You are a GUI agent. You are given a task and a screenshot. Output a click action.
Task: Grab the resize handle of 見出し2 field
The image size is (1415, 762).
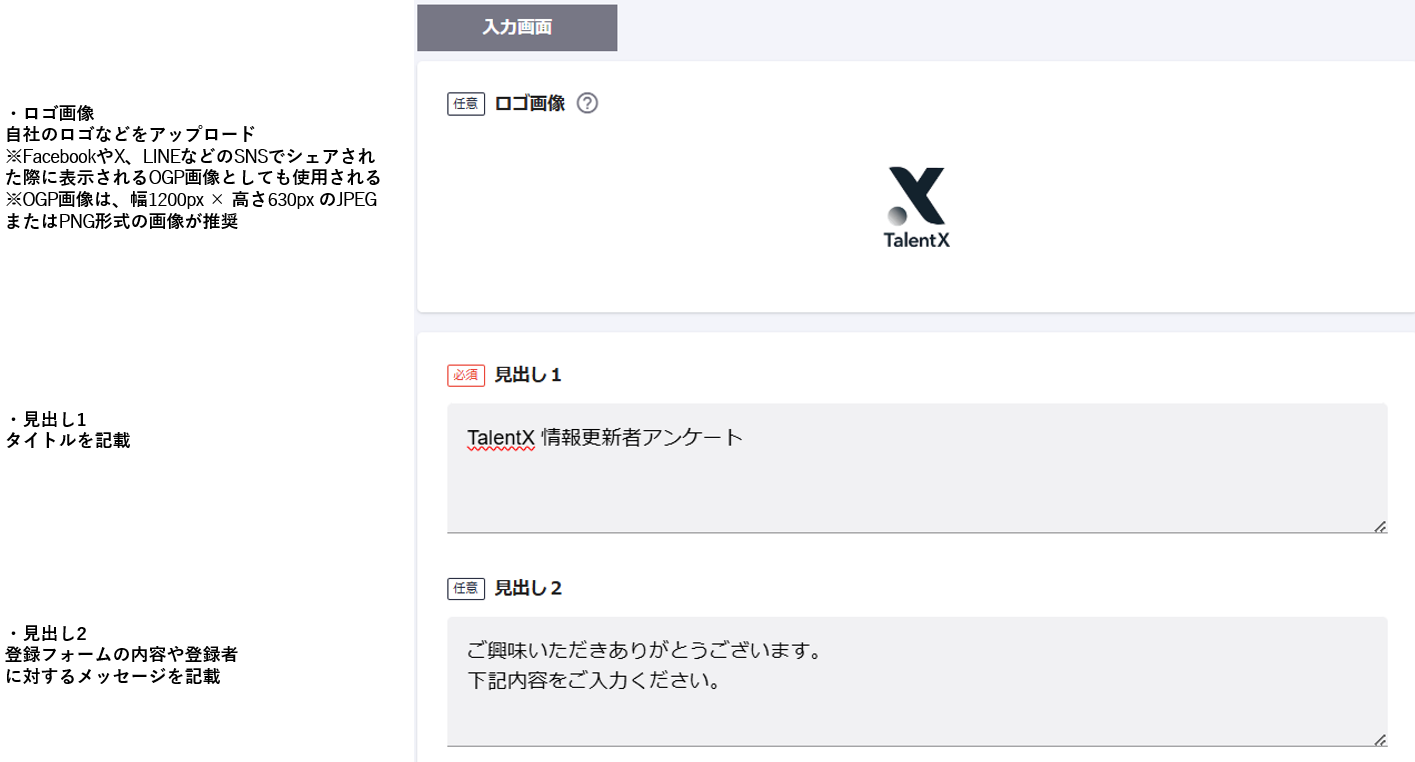1379,740
